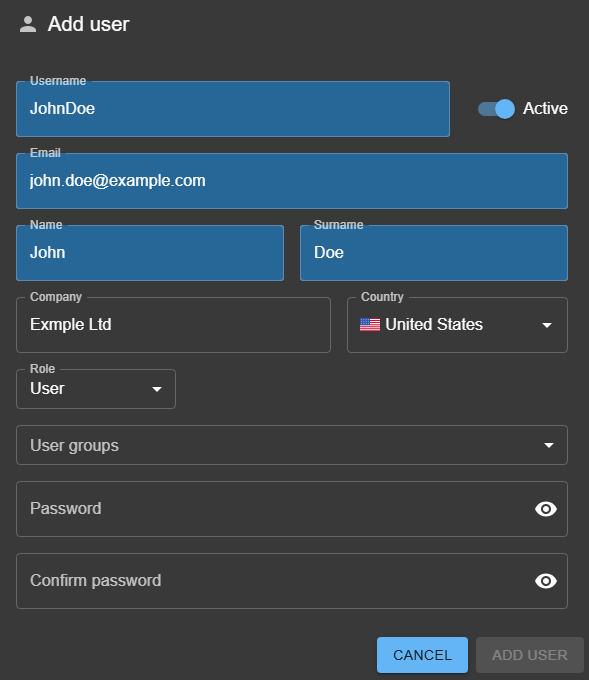
Task: Select the Name field containing John
Action: tap(150, 253)
